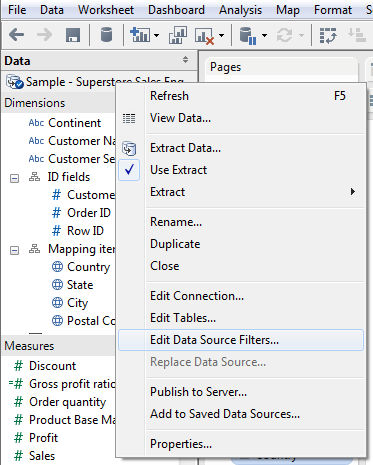Click the Abc icon beside Continent

[x=36, y=123]
